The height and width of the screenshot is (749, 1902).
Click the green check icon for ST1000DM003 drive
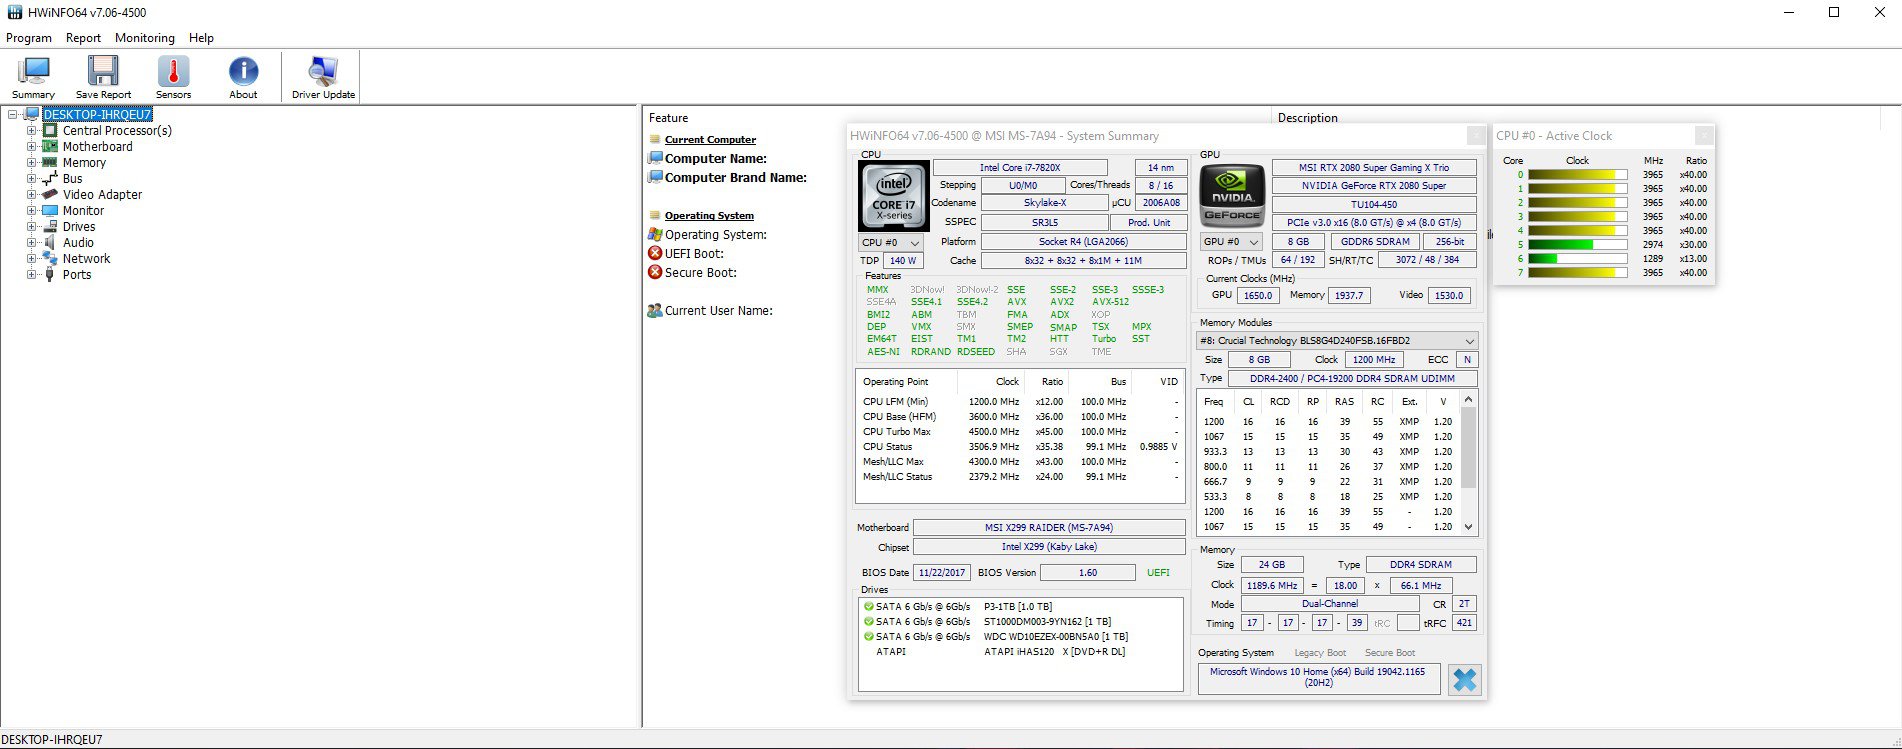click(868, 622)
